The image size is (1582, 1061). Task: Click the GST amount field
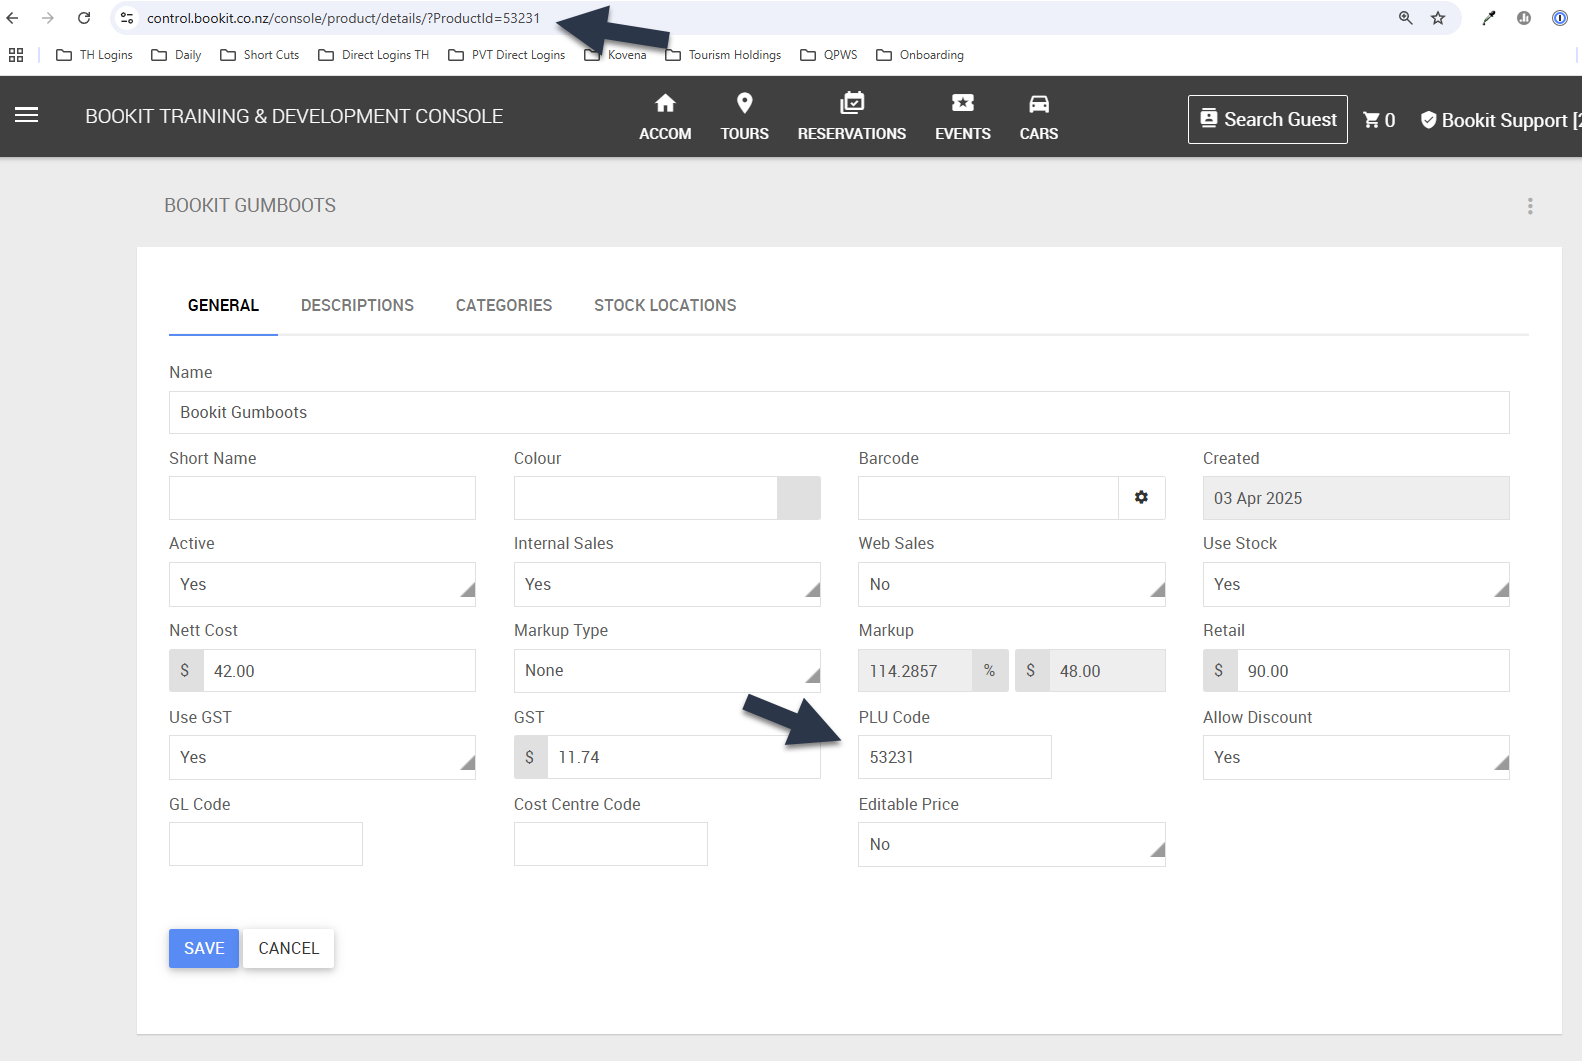click(x=683, y=757)
